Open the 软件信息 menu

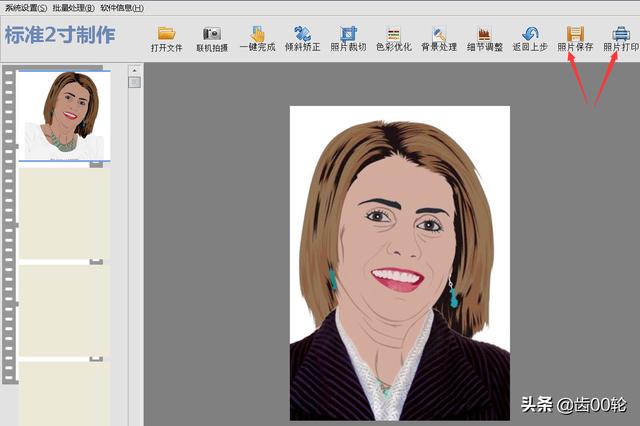121,7
